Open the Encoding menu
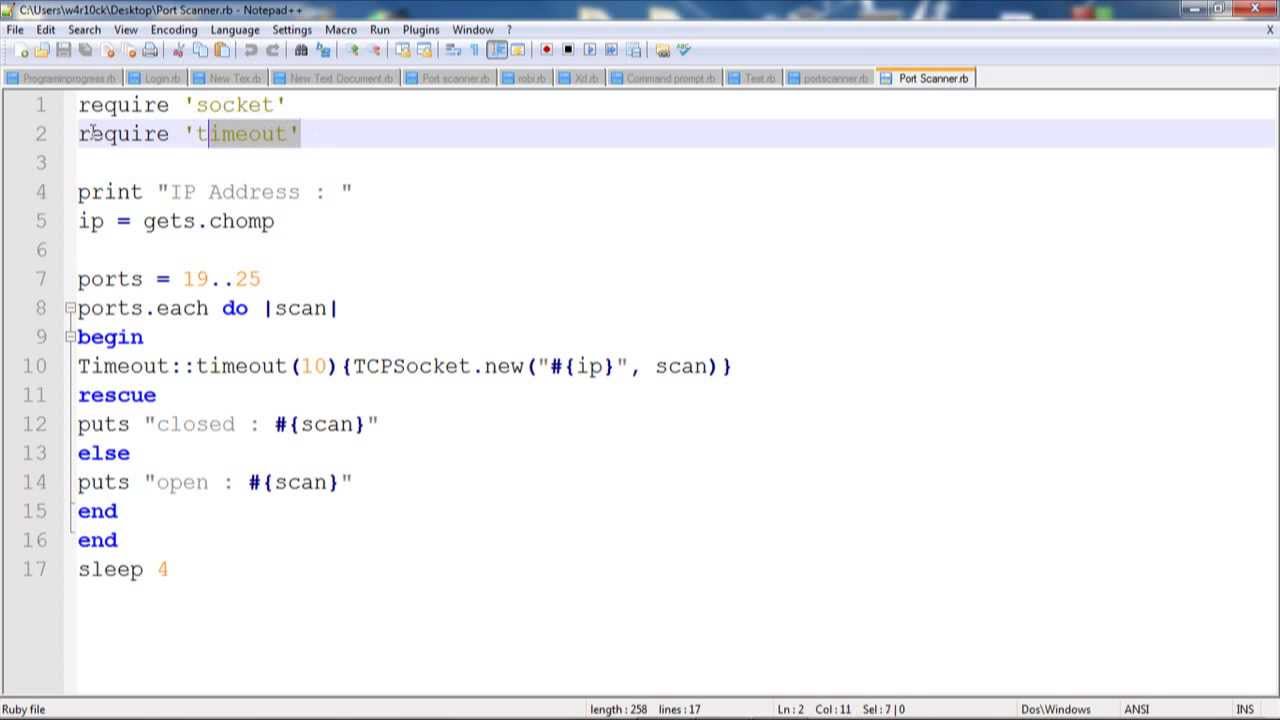This screenshot has height=720, width=1280. [174, 30]
